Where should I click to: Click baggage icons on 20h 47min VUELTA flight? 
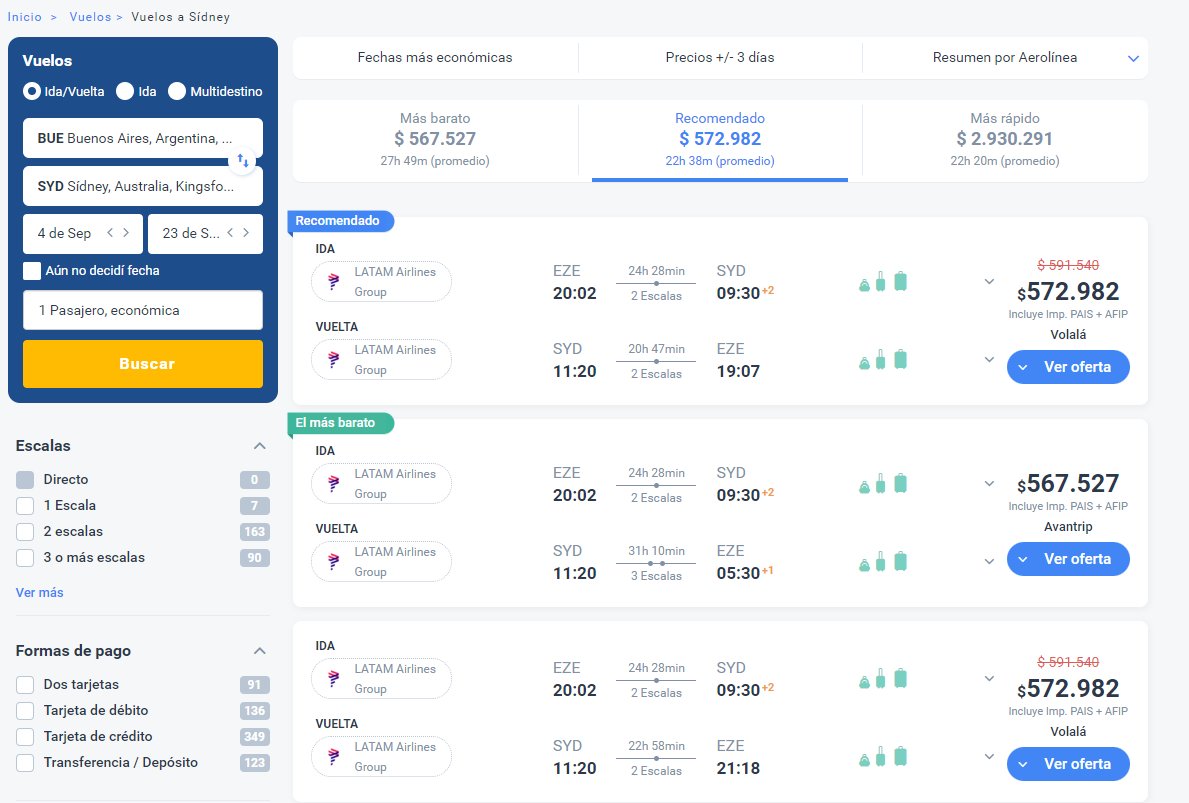(x=883, y=359)
